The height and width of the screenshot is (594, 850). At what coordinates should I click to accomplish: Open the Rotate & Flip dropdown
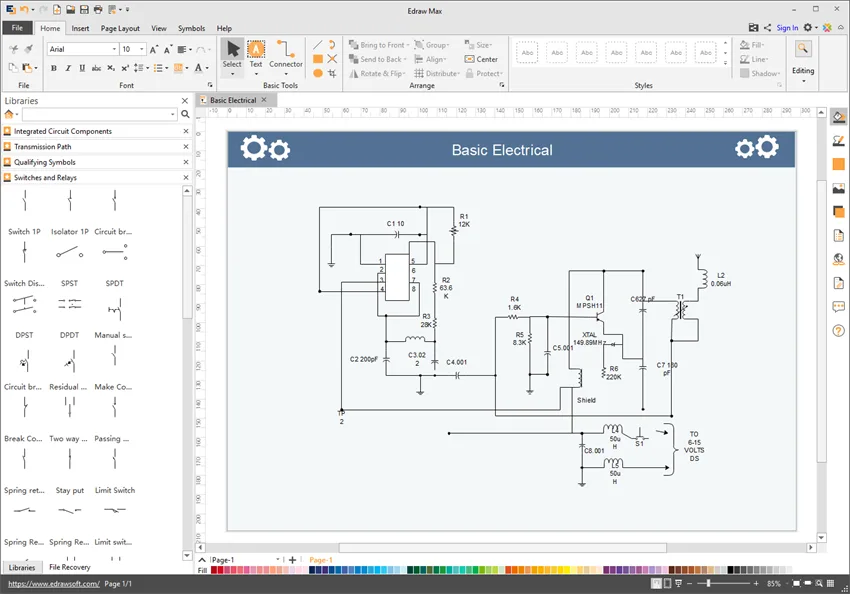[377, 73]
